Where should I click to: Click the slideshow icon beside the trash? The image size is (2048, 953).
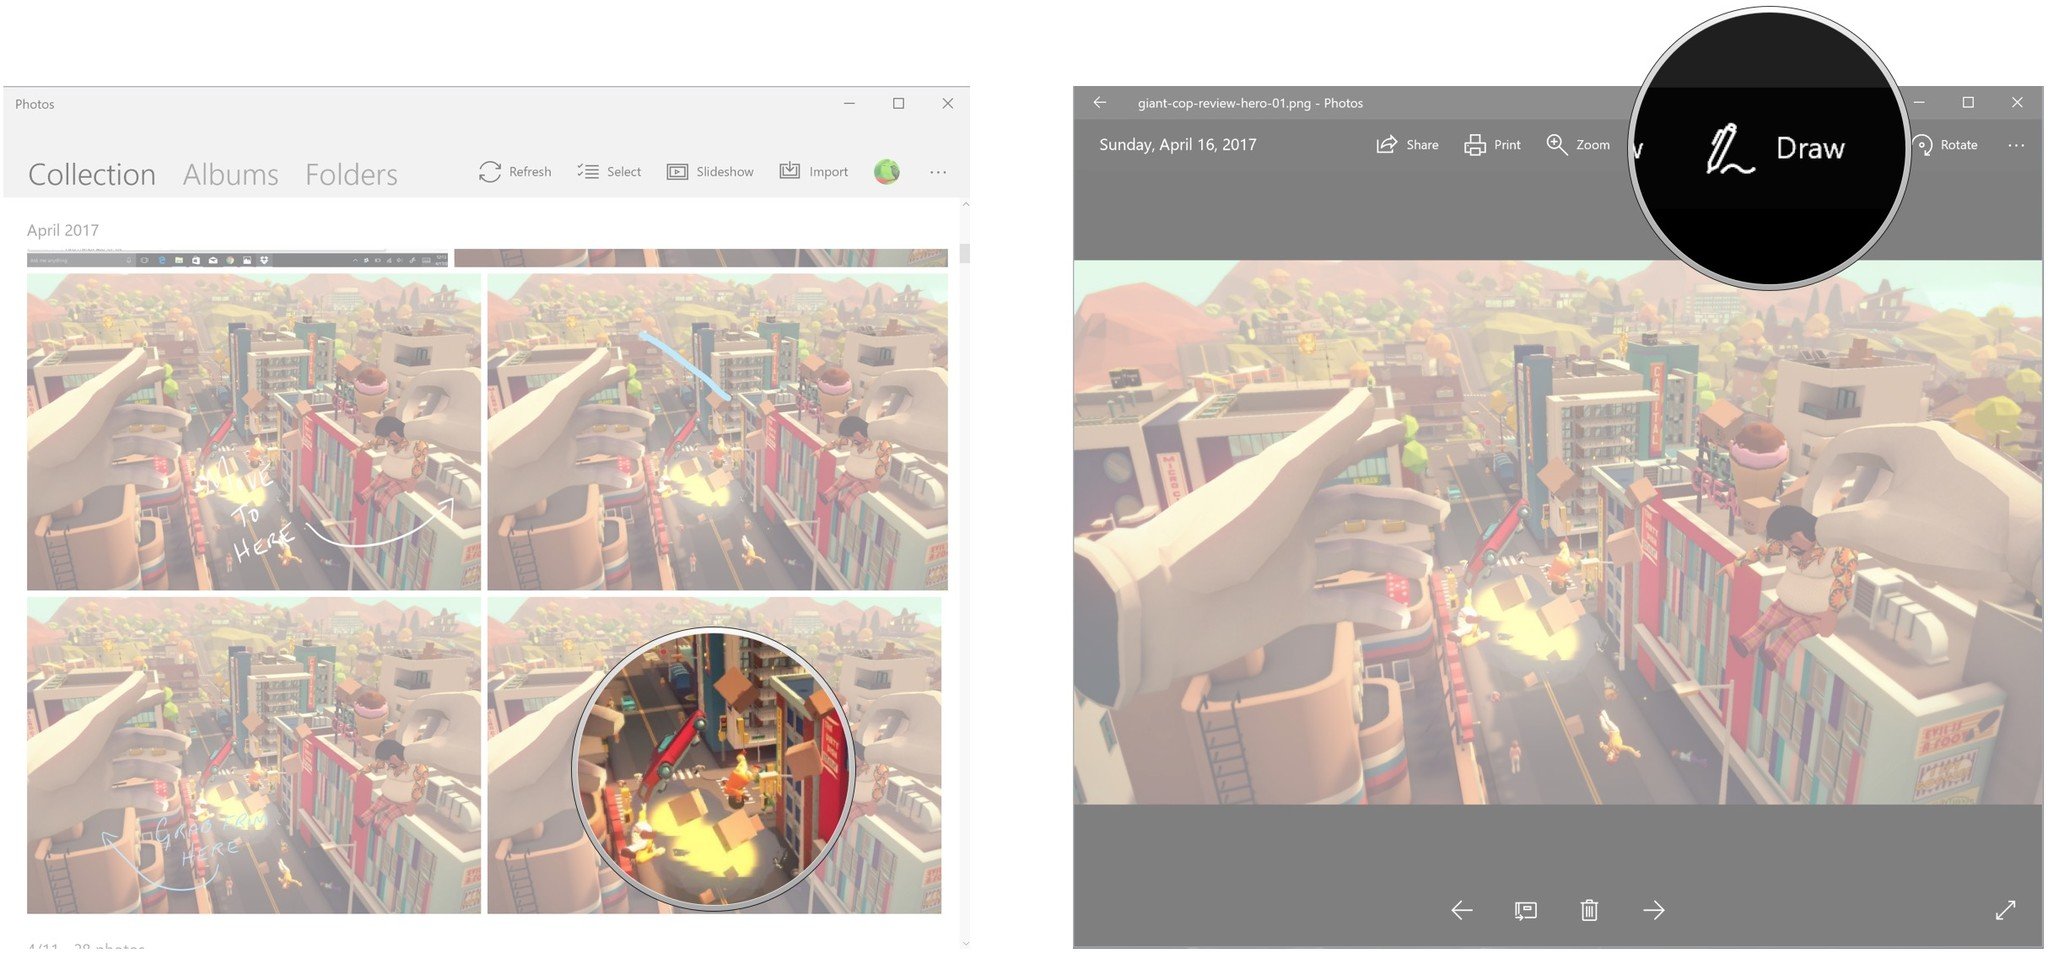pos(1525,910)
